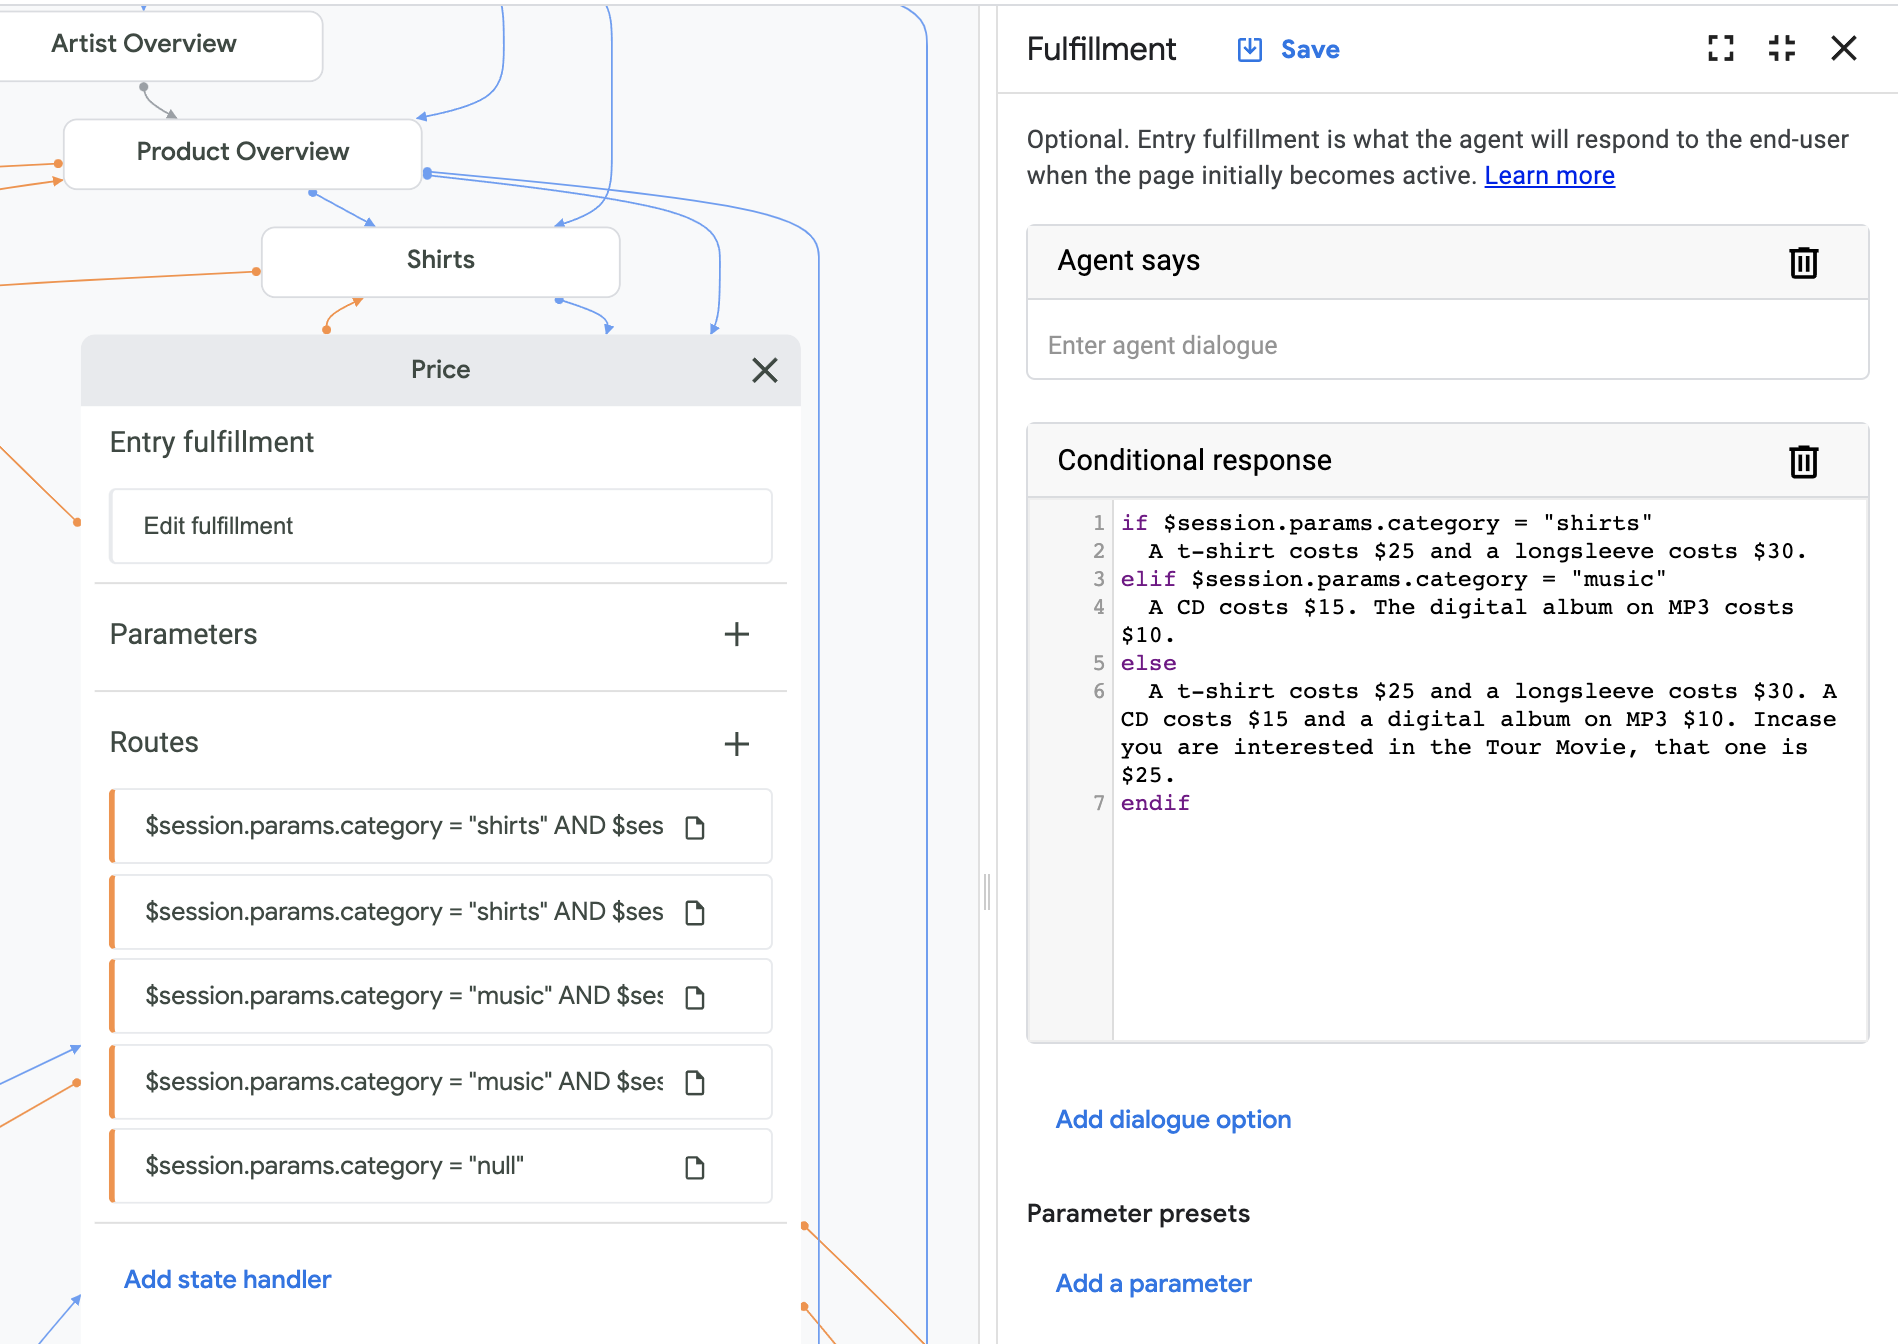Viewport: 1898px width, 1344px height.
Task: Delete the Conditional response block
Action: (x=1803, y=461)
